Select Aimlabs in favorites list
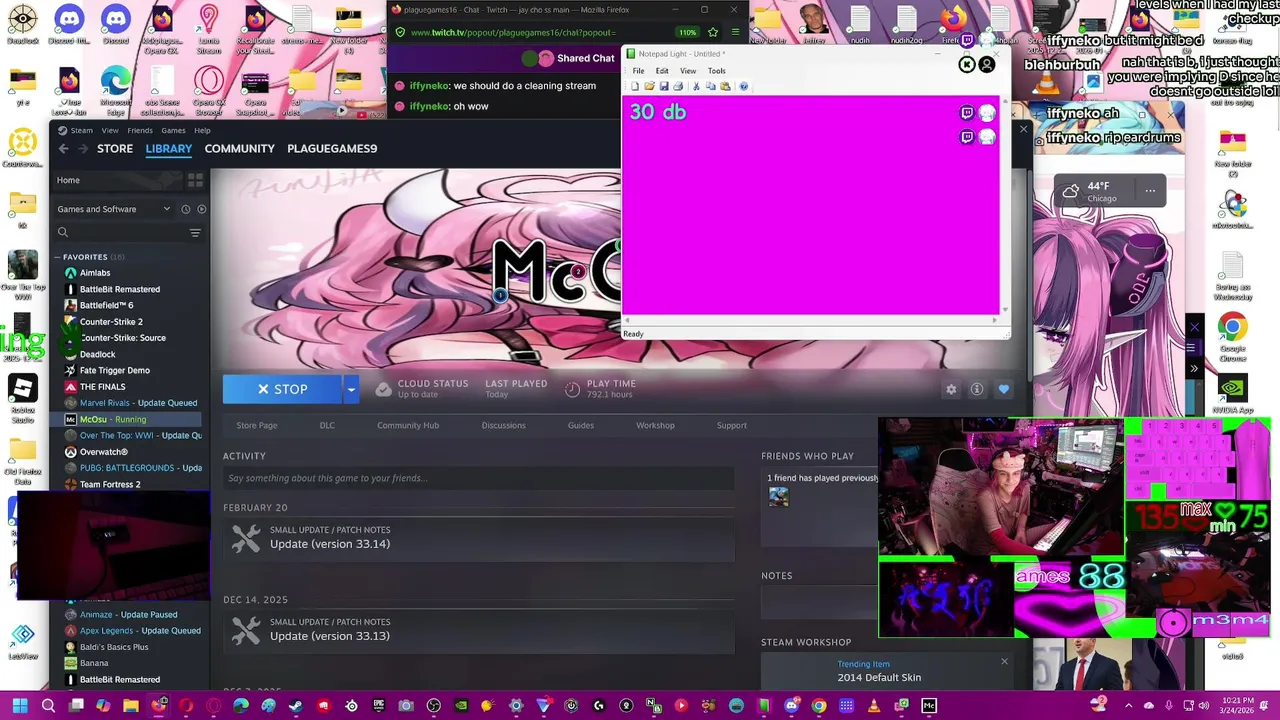Image resolution: width=1280 pixels, height=720 pixels. pos(95,273)
